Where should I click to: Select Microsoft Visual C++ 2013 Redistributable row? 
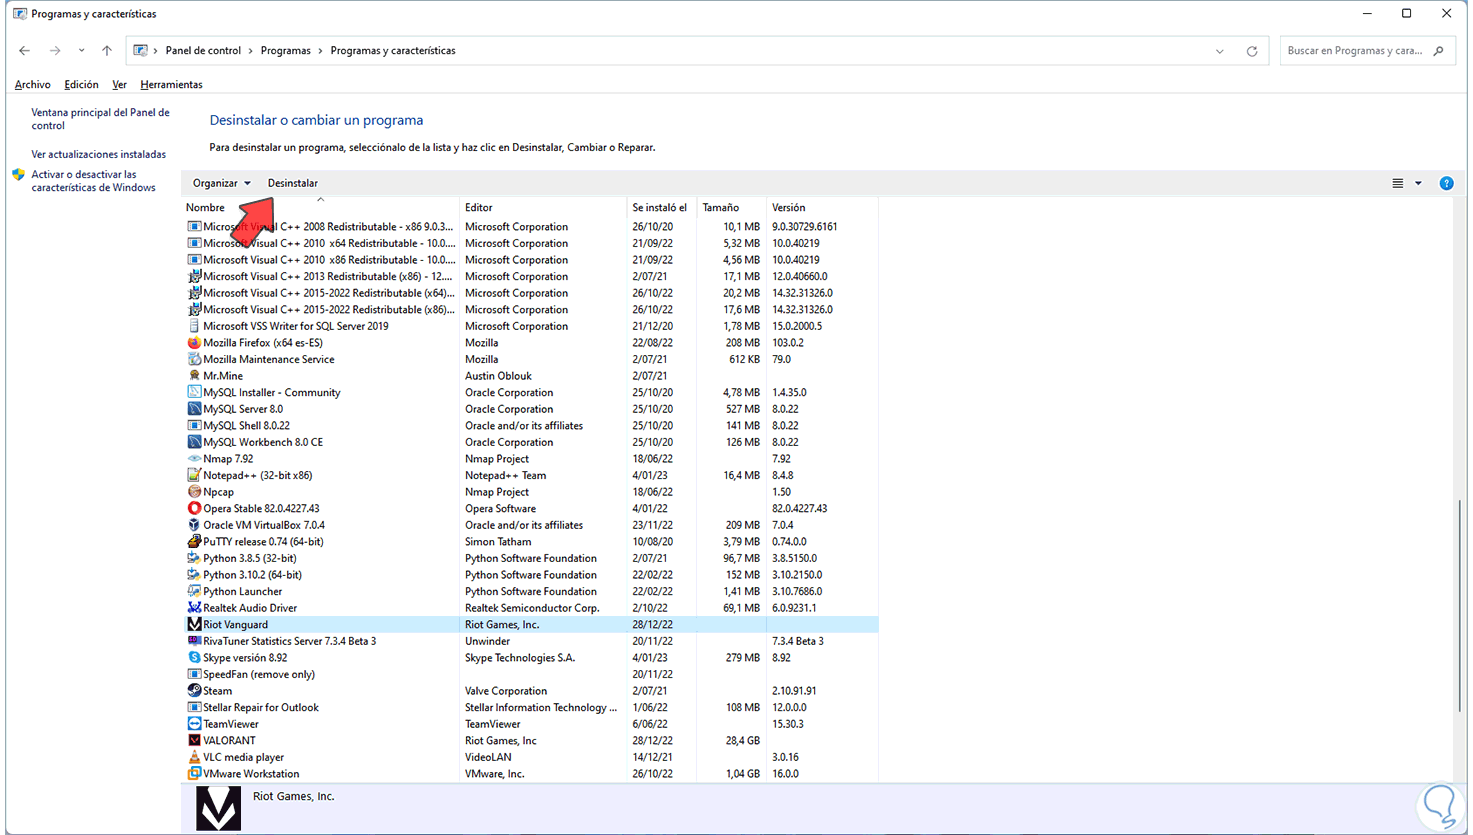(532, 277)
